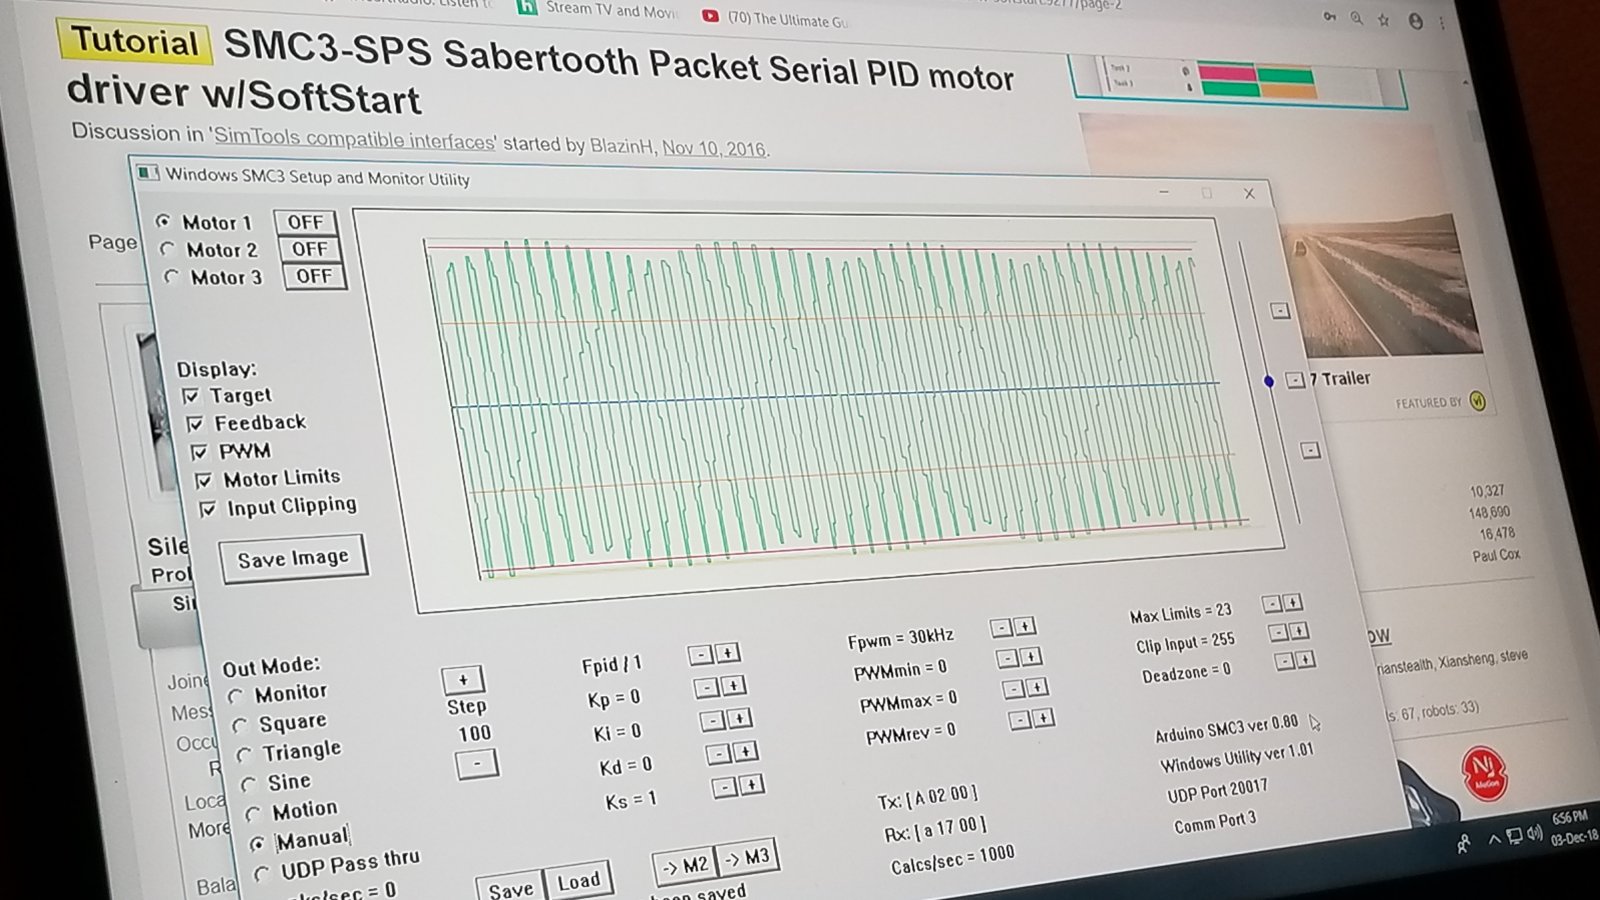Decrease PWMmin value

click(1007, 658)
